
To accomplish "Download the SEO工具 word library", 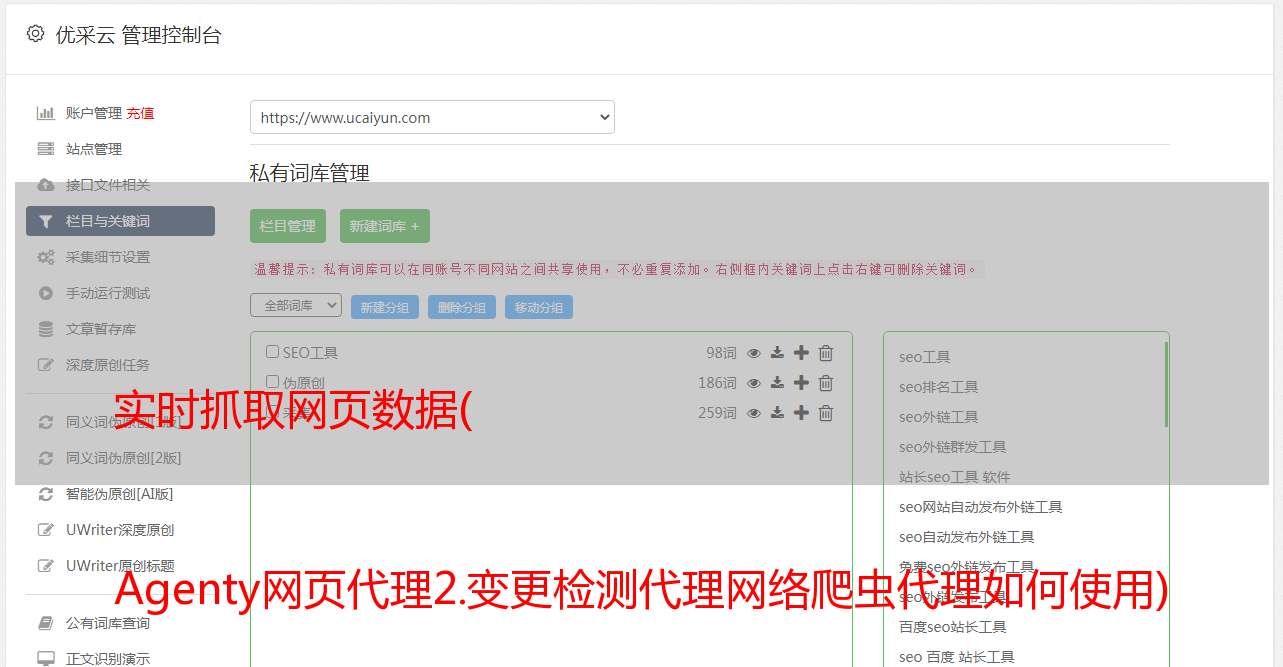I will tap(777, 353).
